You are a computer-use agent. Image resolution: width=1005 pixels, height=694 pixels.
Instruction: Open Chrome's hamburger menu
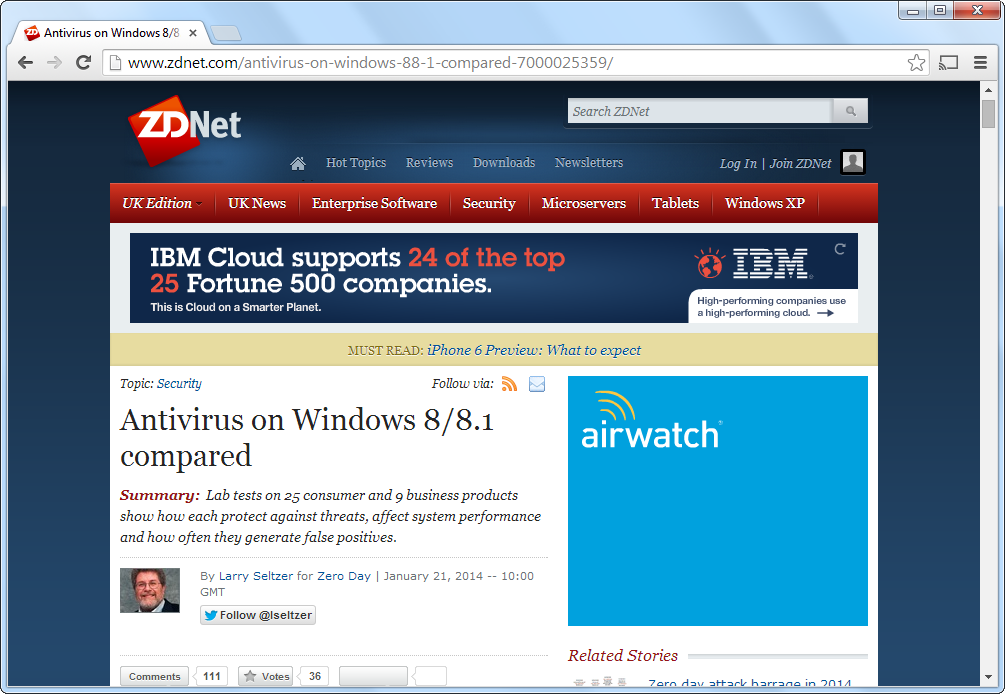coord(981,63)
